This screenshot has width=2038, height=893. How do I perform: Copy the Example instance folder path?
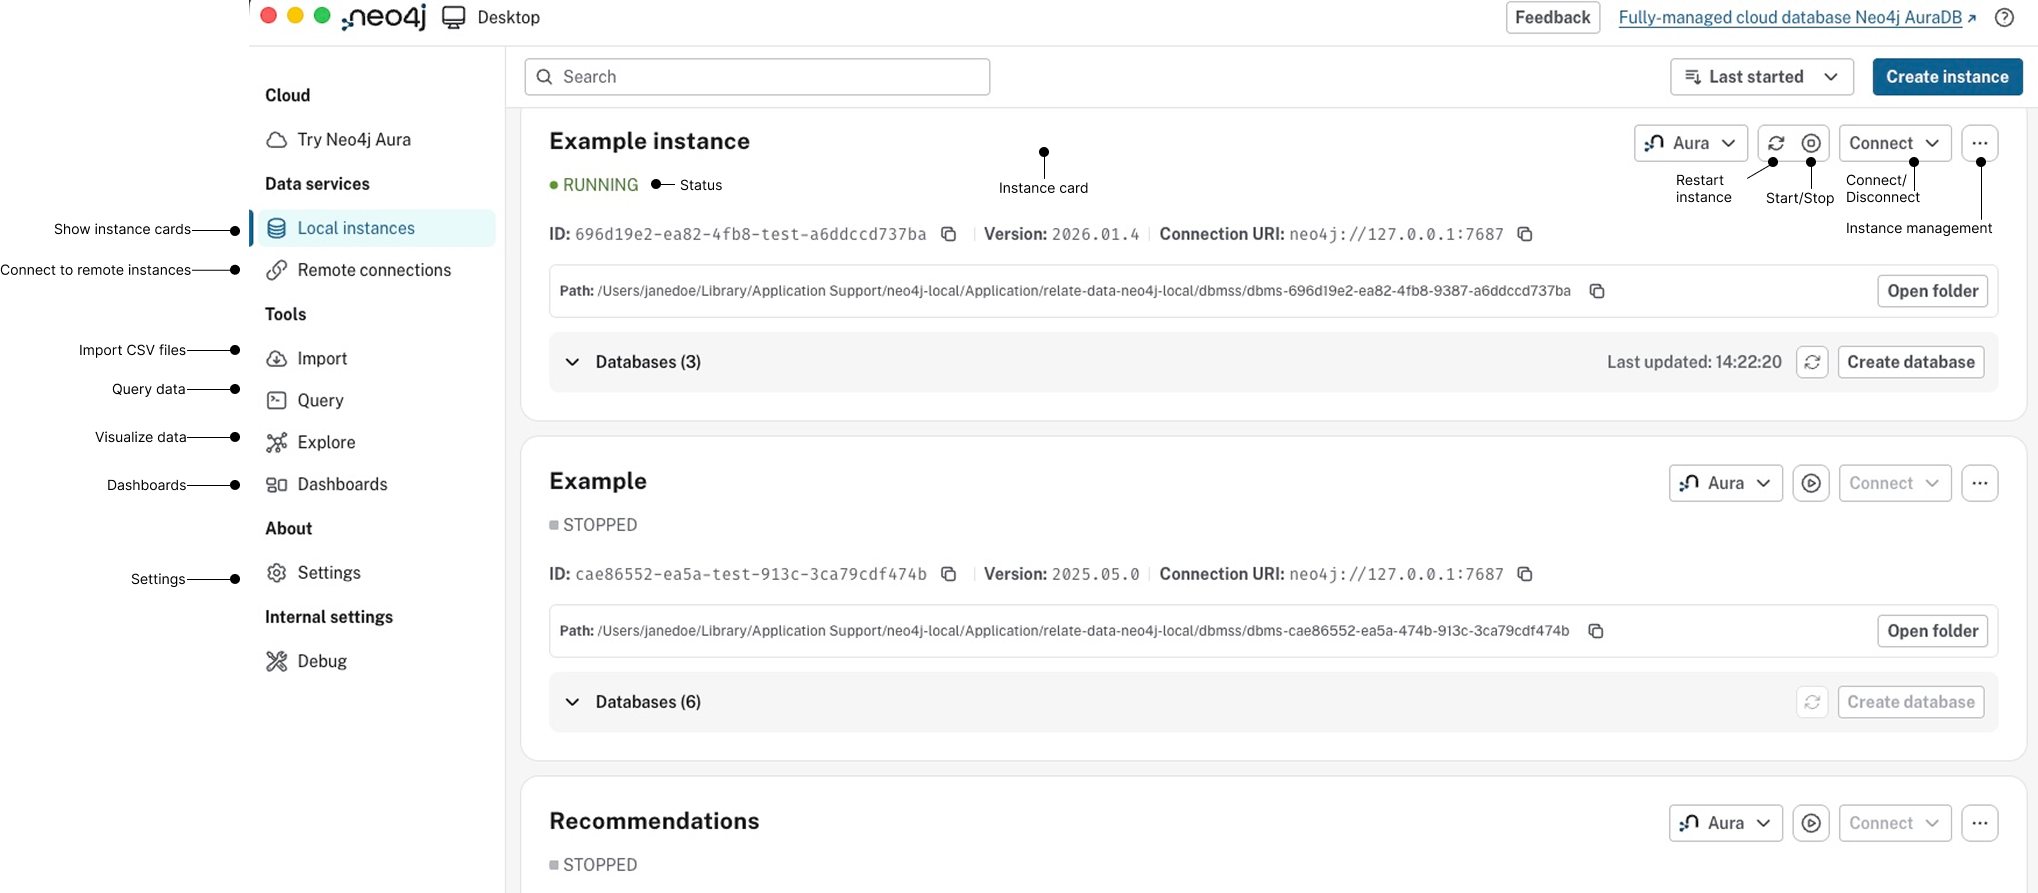[1597, 291]
